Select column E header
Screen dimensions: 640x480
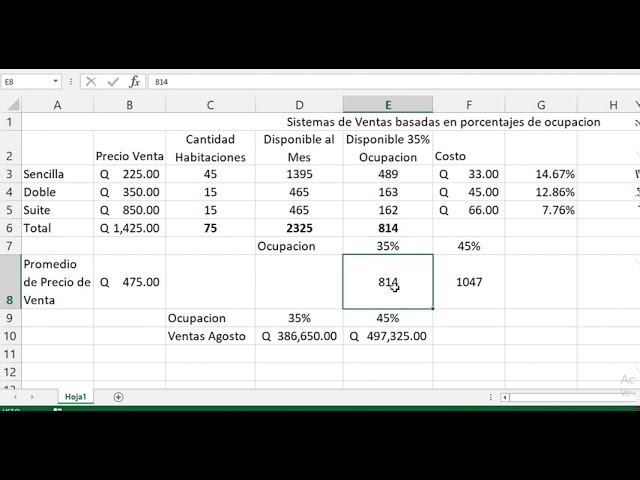pos(388,105)
